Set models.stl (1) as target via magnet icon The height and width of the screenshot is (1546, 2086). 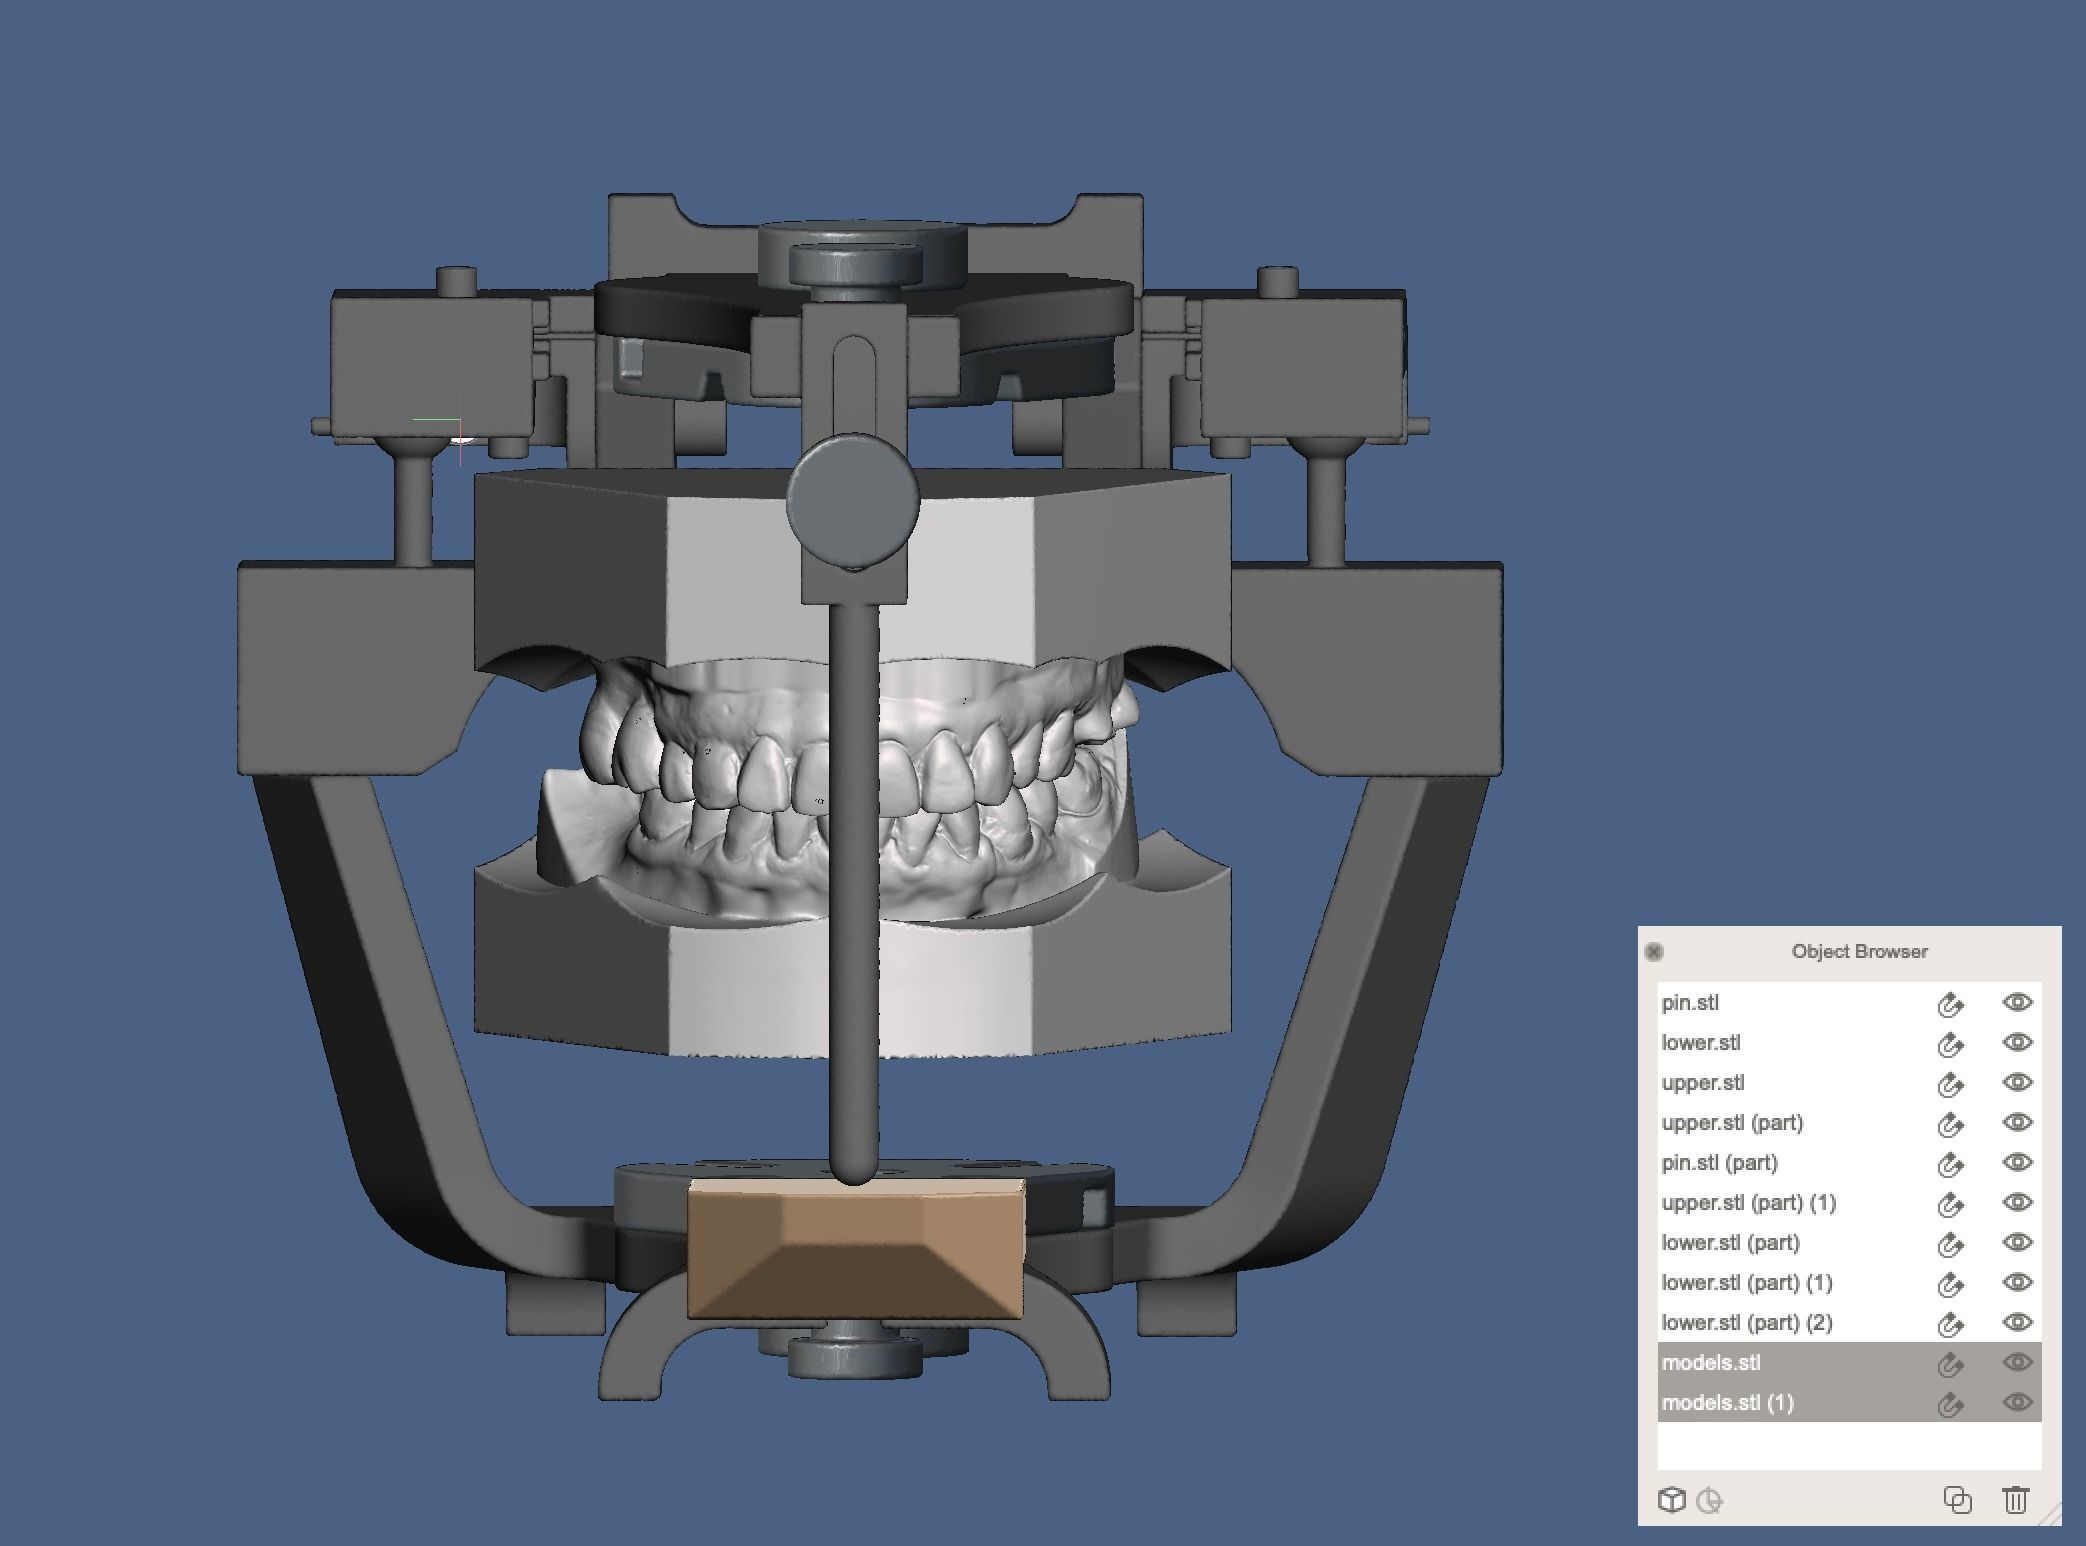(x=1949, y=1404)
